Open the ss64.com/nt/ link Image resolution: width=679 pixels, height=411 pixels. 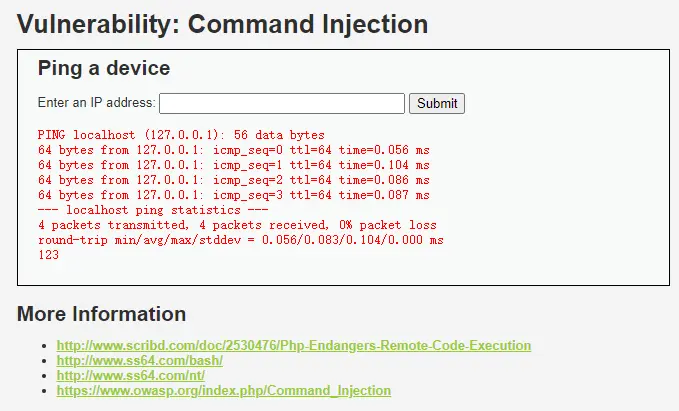click(x=130, y=375)
